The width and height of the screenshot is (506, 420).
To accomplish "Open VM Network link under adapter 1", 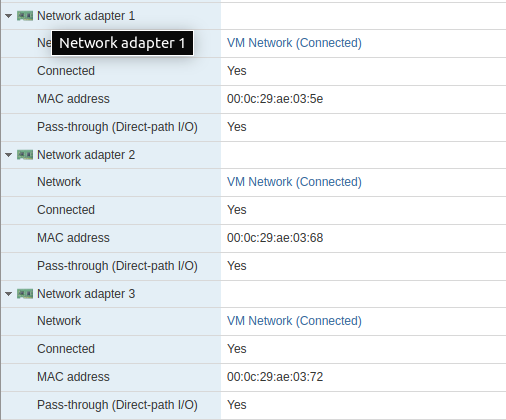I will 294,43.
